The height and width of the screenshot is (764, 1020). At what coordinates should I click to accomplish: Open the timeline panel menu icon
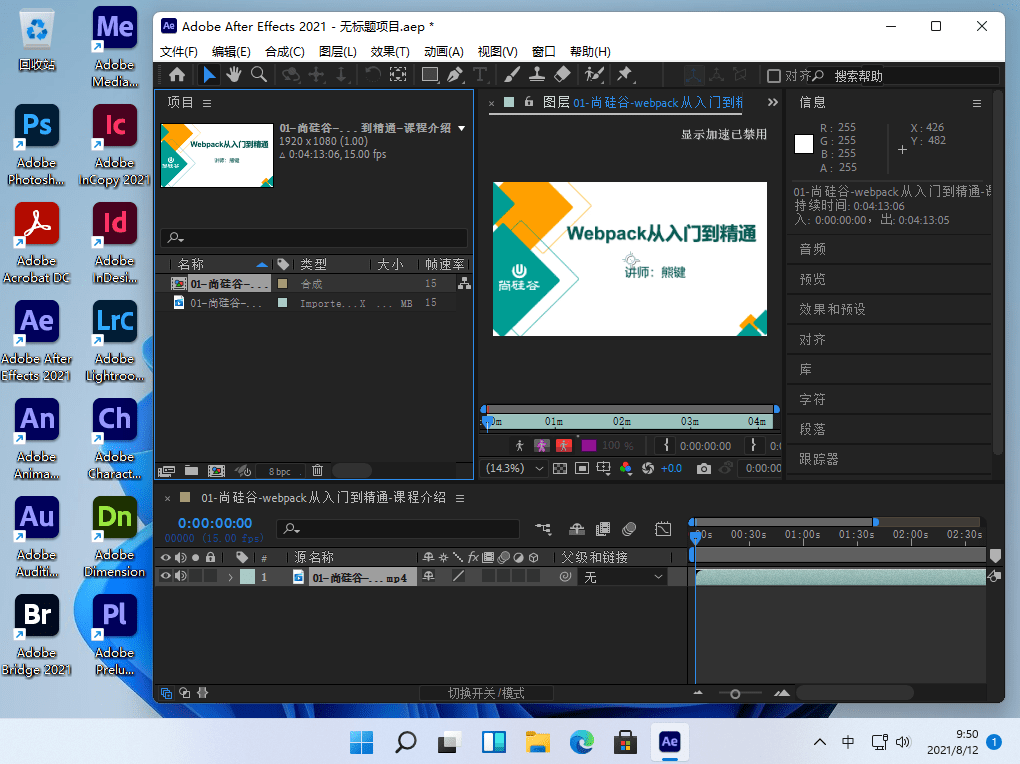coord(460,498)
